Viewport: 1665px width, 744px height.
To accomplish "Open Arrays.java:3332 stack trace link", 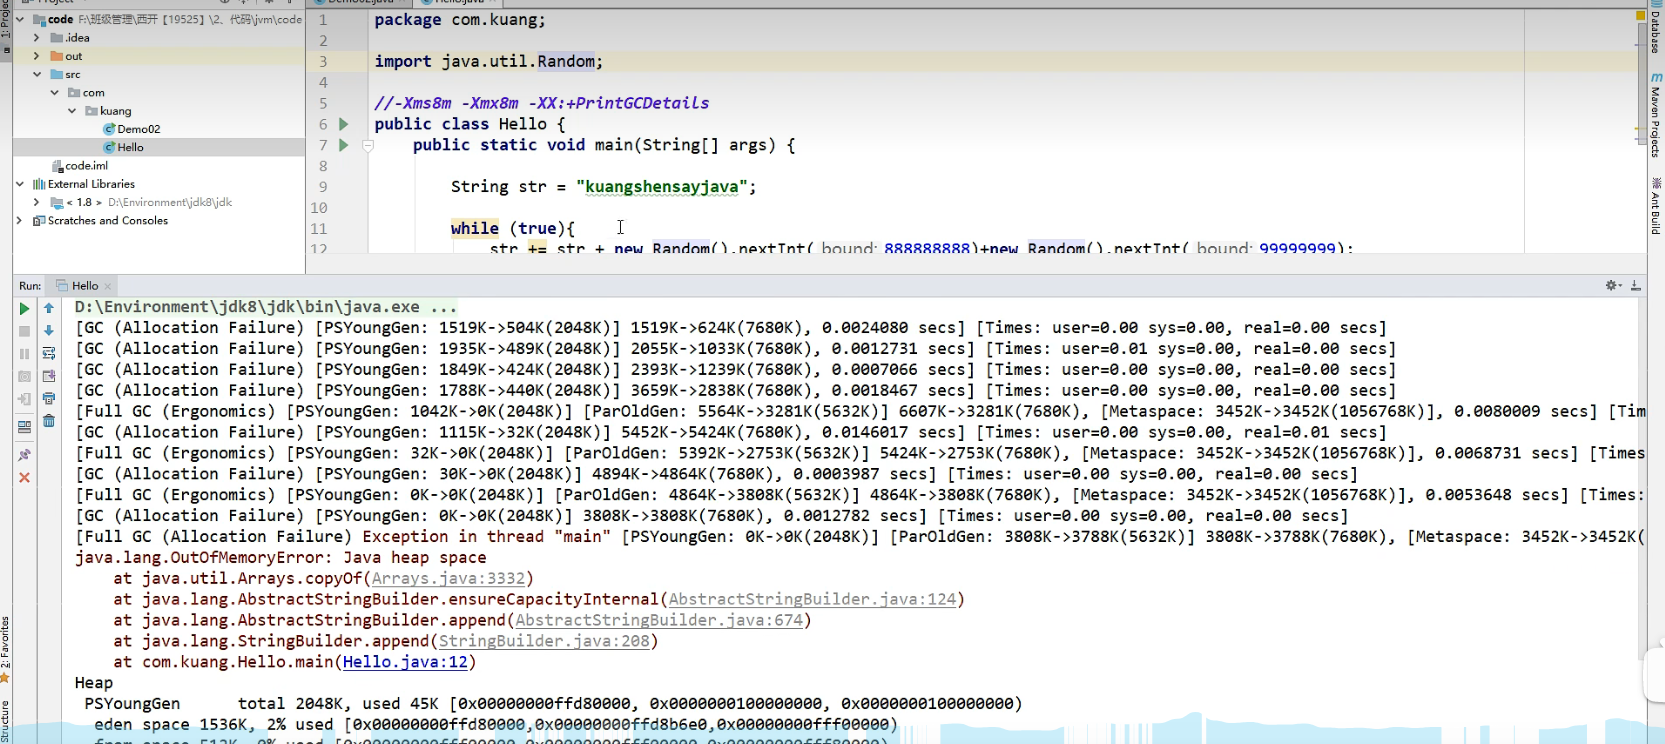I will 448,579.
